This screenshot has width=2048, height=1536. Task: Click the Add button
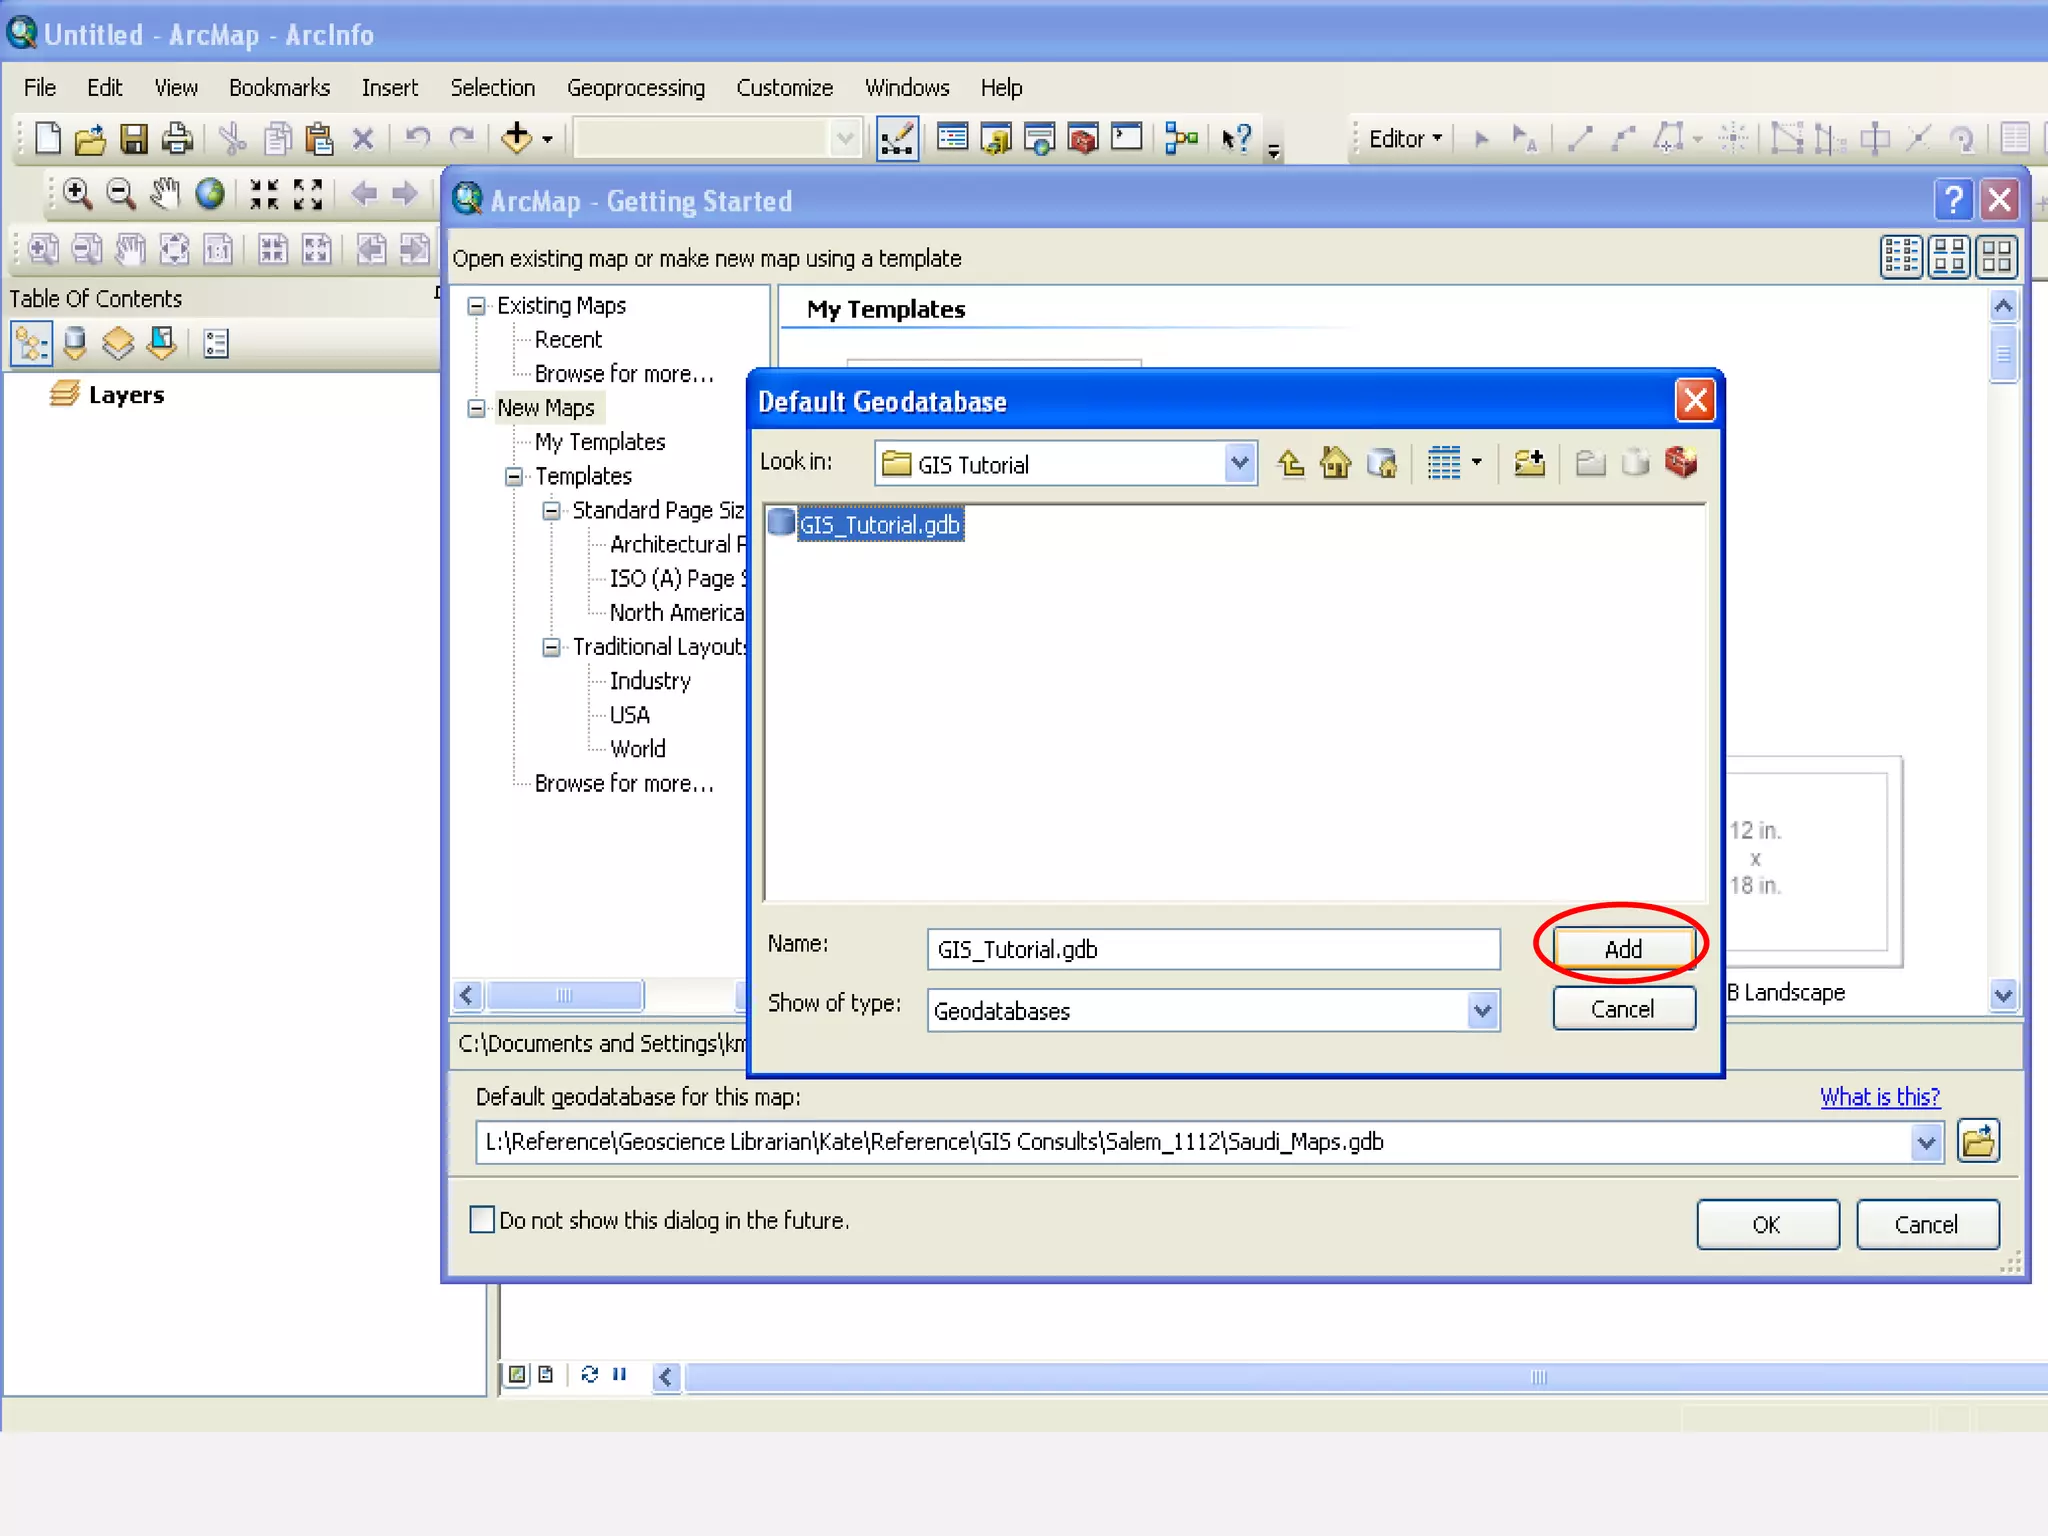pos(1622,948)
